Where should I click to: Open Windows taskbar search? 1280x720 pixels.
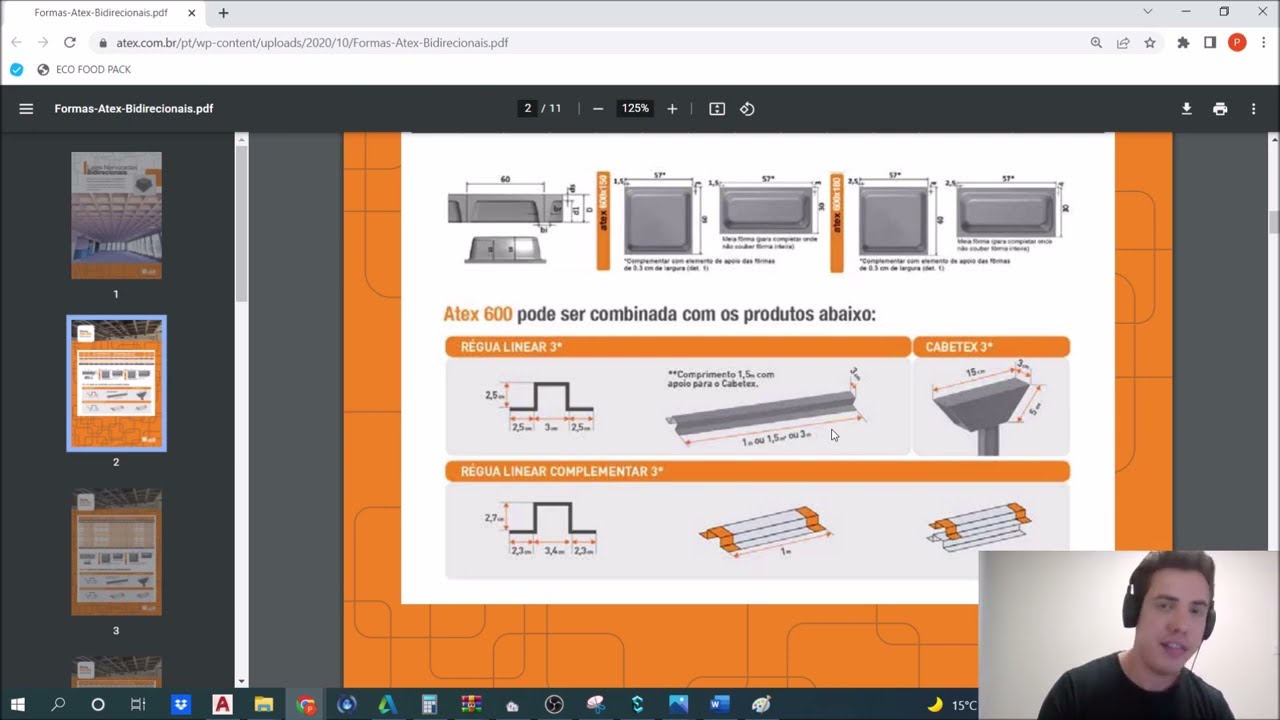58,705
